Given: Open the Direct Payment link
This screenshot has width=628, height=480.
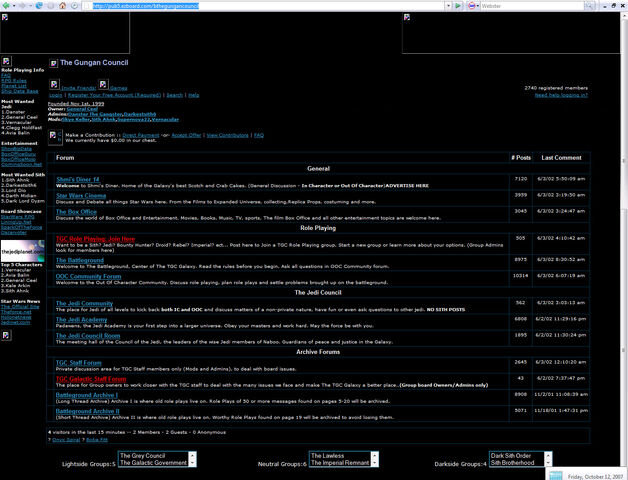Looking at the screenshot, I should click(x=141, y=135).
